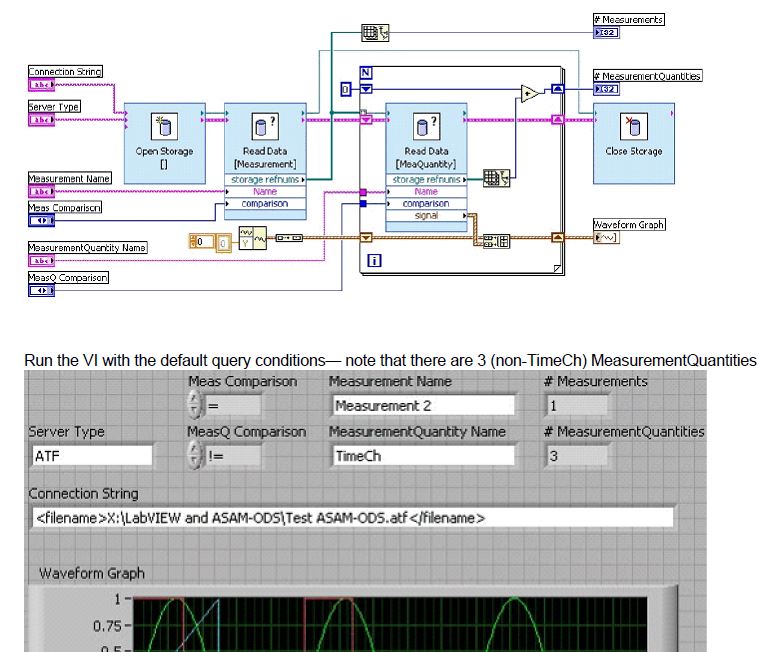Click the Connection String filename field
The height and width of the screenshot is (652, 759).
pos(352,518)
